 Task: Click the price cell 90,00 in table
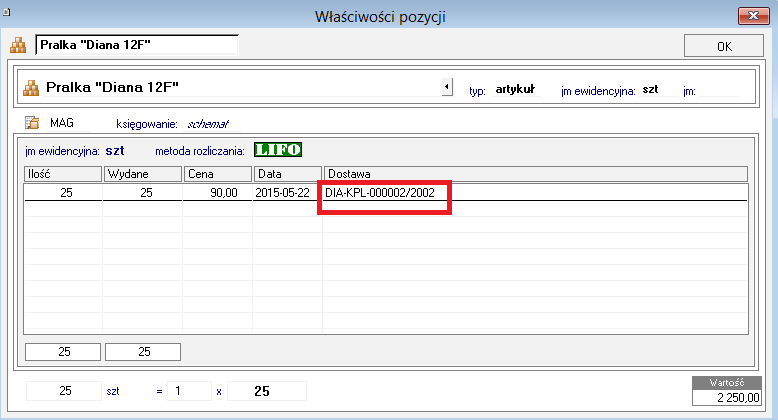pos(217,193)
